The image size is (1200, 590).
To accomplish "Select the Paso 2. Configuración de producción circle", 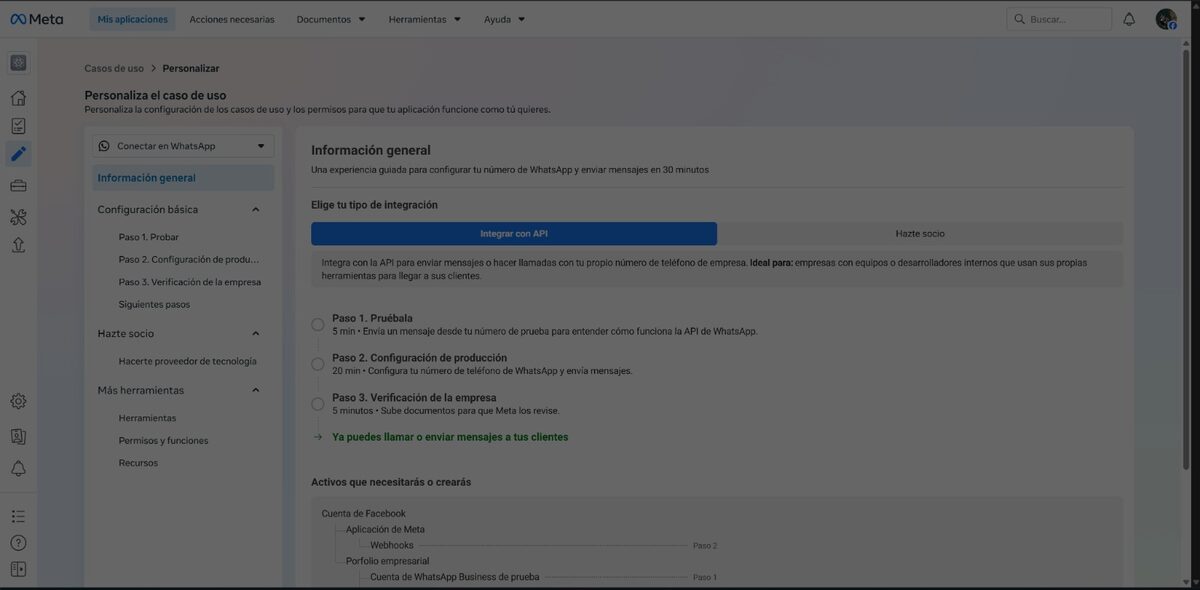I will (318, 364).
